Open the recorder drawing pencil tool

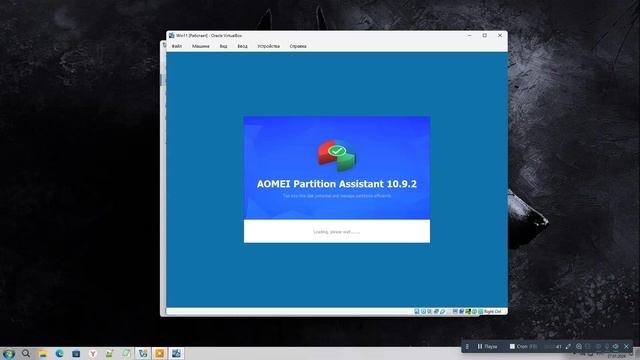[569, 347]
